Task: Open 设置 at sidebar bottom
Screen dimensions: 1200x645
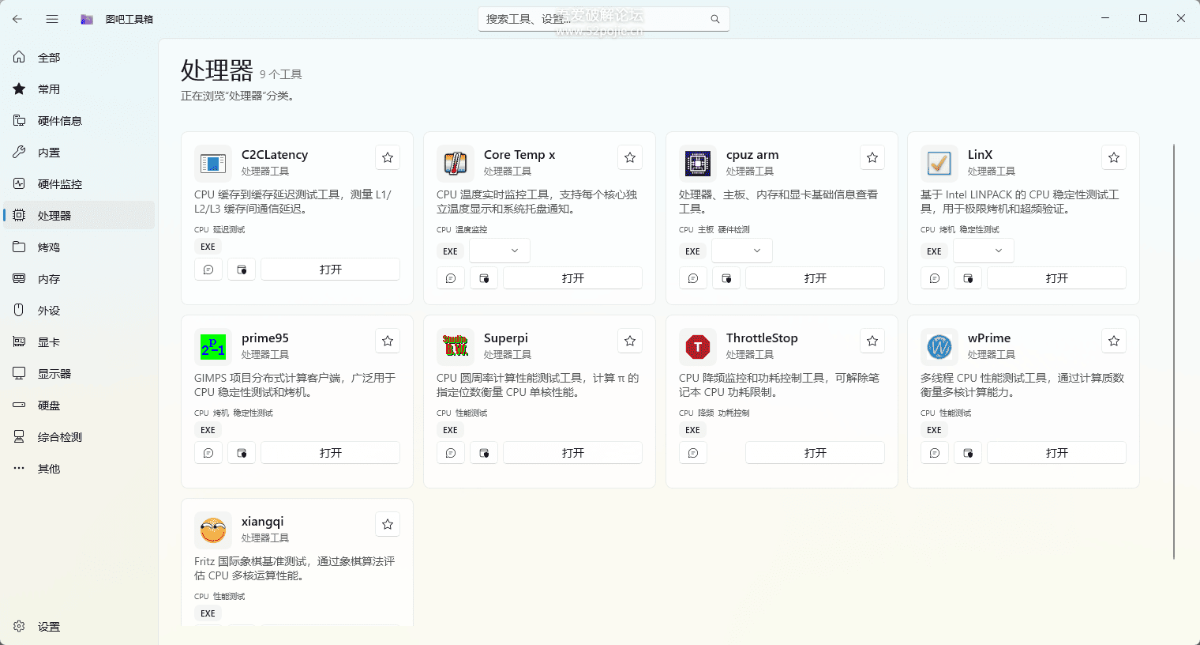Action: tap(79, 627)
